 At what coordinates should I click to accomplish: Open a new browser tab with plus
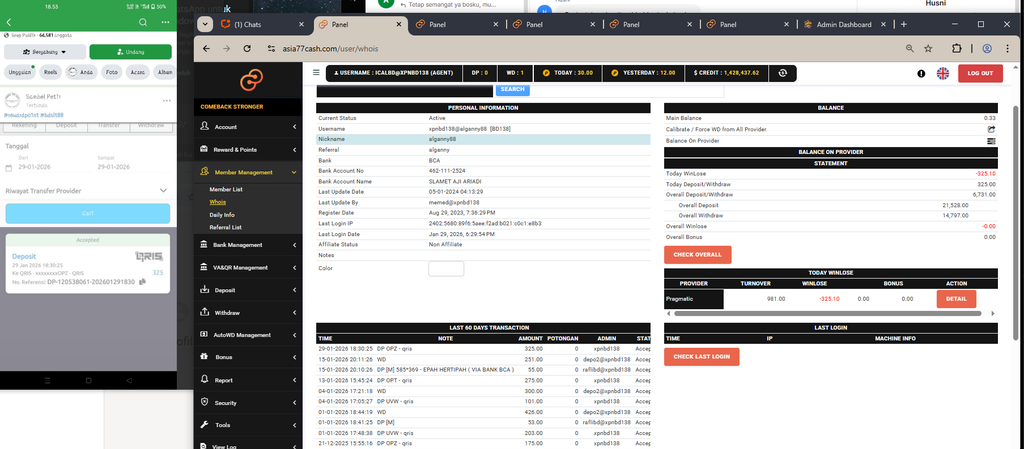pos(904,24)
